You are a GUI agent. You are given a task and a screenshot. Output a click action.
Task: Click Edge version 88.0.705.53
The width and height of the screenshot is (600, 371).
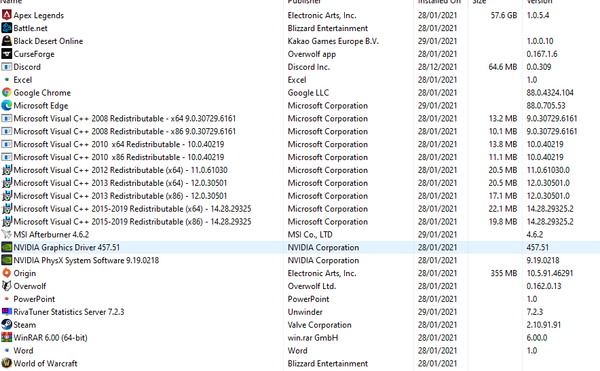546,106
